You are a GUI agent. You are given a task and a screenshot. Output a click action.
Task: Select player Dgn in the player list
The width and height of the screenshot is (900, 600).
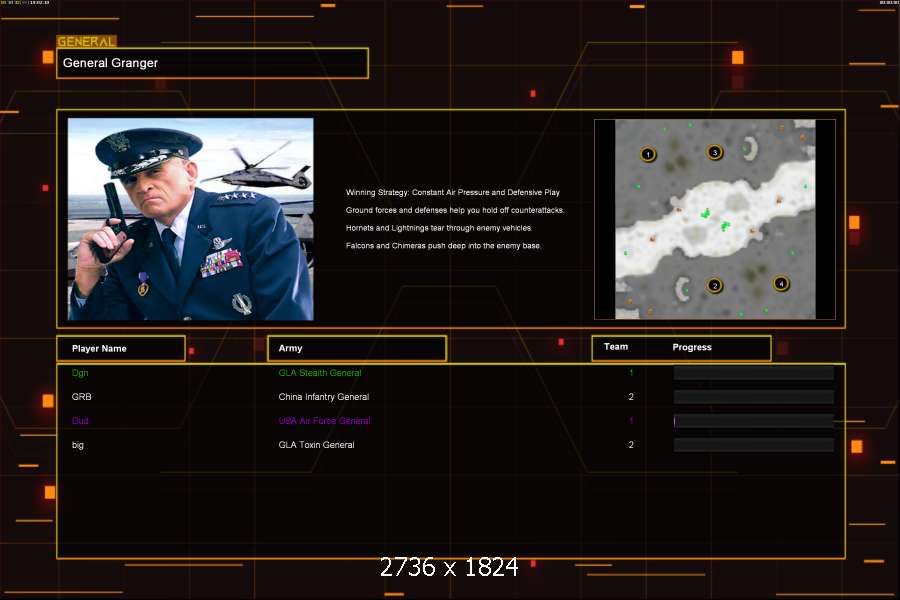pyautogui.click(x=80, y=373)
